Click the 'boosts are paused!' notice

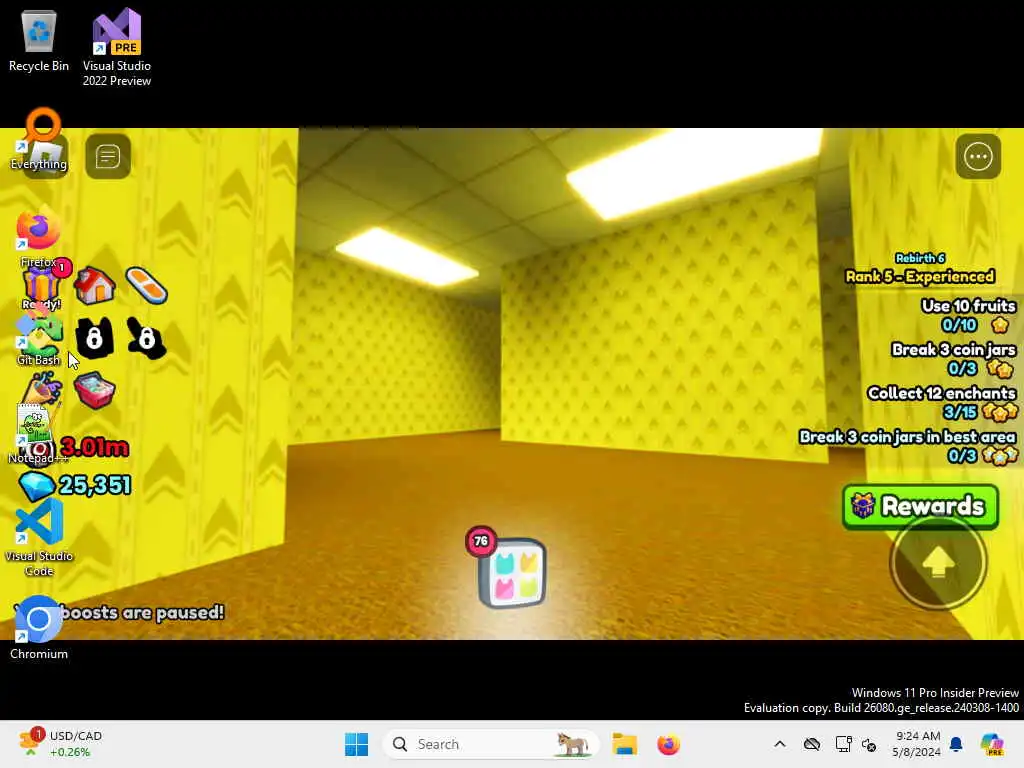tap(142, 613)
